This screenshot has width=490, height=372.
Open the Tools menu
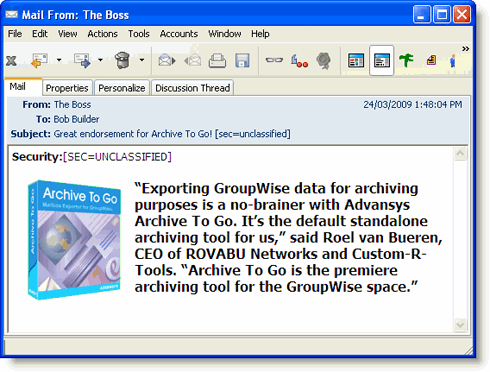[x=139, y=34]
